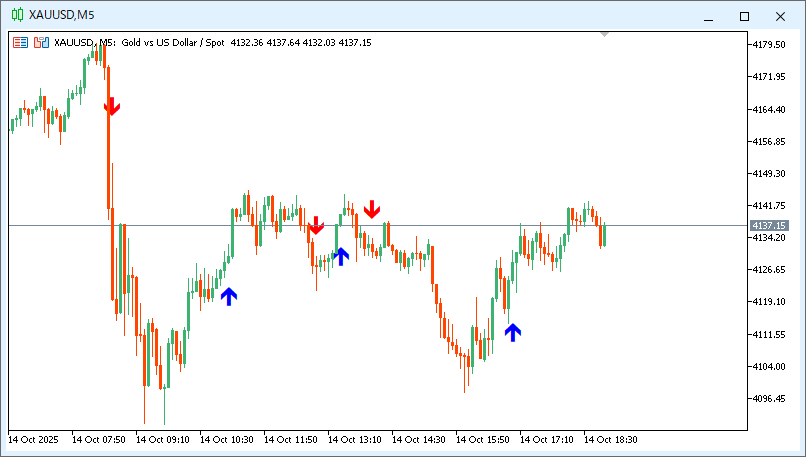Toggle the One Click Trading panel icon
This screenshot has width=806, height=457.
click(20, 42)
